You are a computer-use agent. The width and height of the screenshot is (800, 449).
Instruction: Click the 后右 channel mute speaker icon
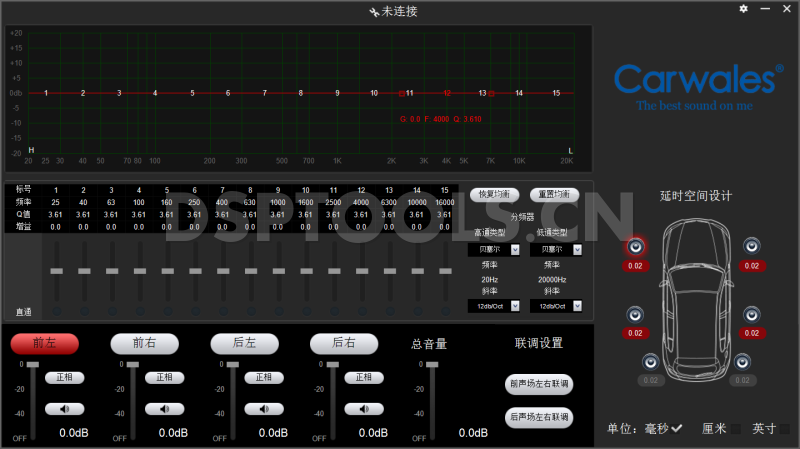pos(364,408)
